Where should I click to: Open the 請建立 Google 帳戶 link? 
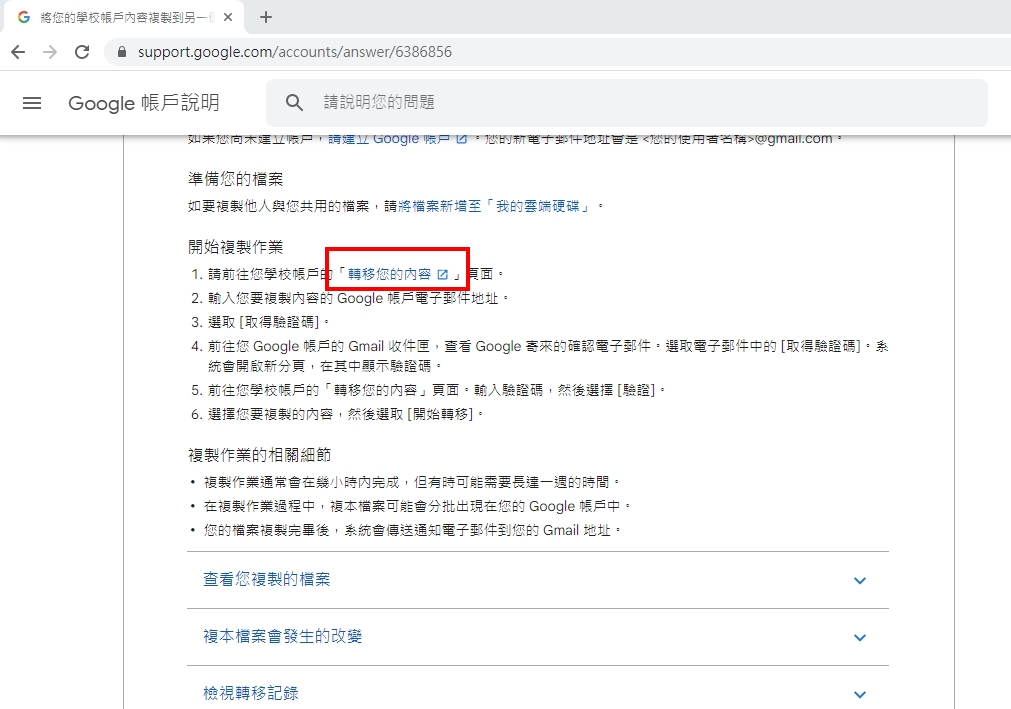[x=398, y=138]
